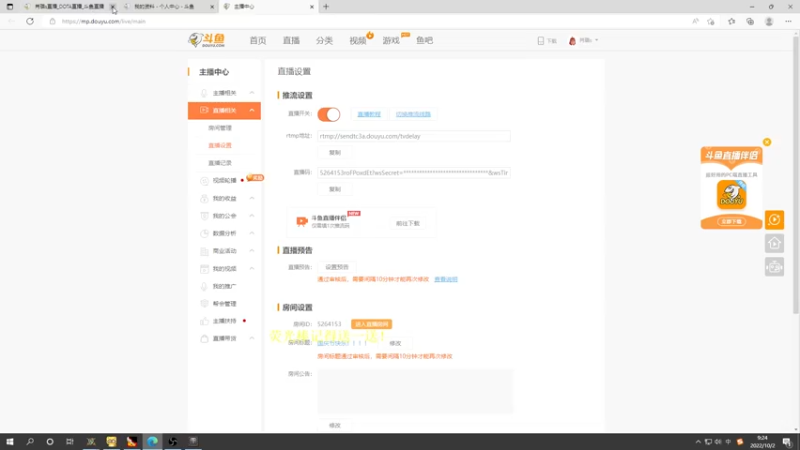This screenshot has width=800, height=450.
Task: Click the orange play floating side icon
Action: [x=774, y=220]
